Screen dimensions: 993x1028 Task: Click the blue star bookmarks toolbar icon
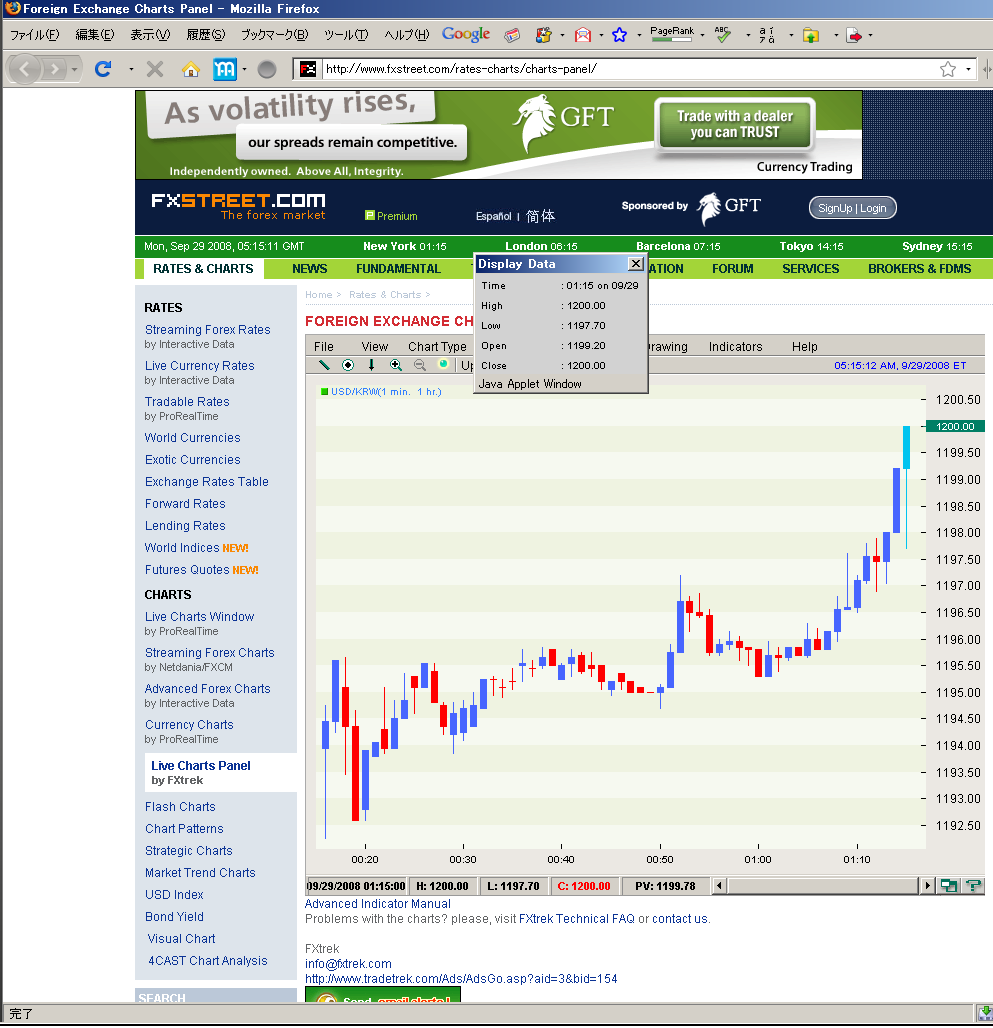tap(619, 35)
